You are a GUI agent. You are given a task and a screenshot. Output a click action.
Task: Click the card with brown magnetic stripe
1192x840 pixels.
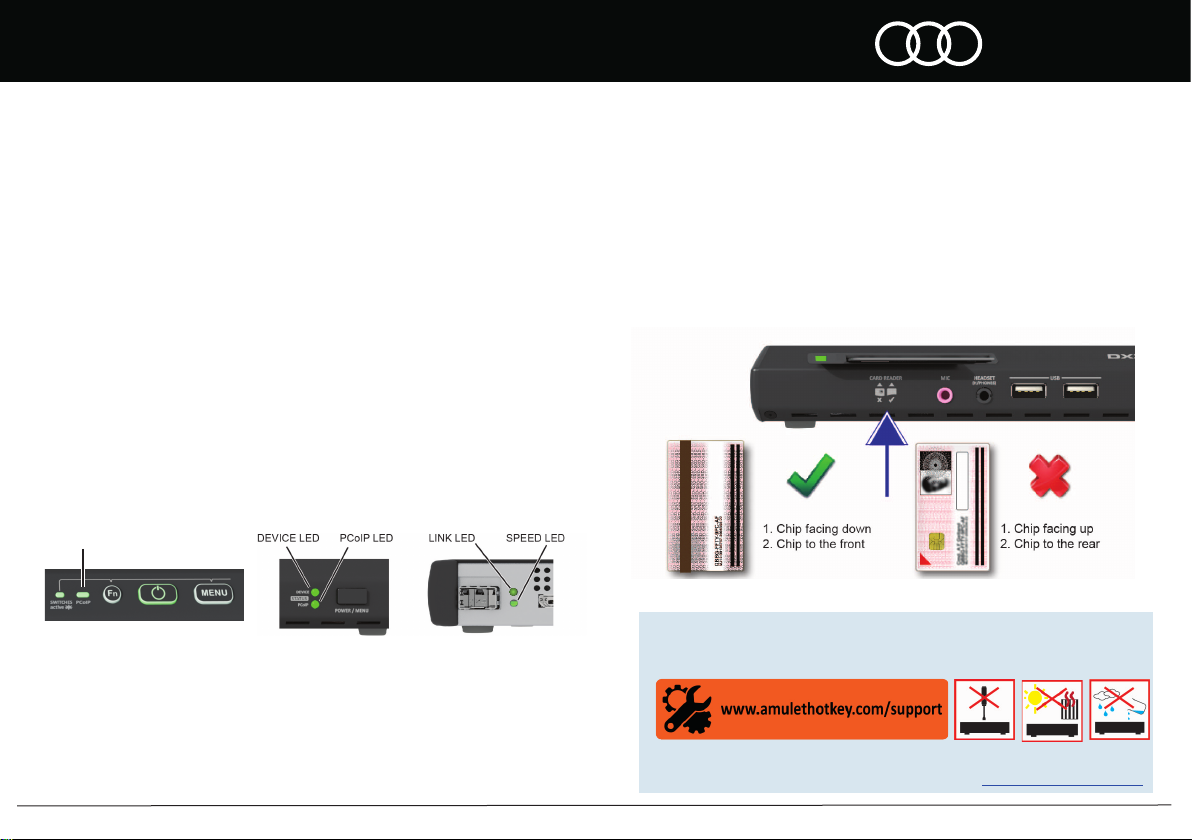click(706, 506)
